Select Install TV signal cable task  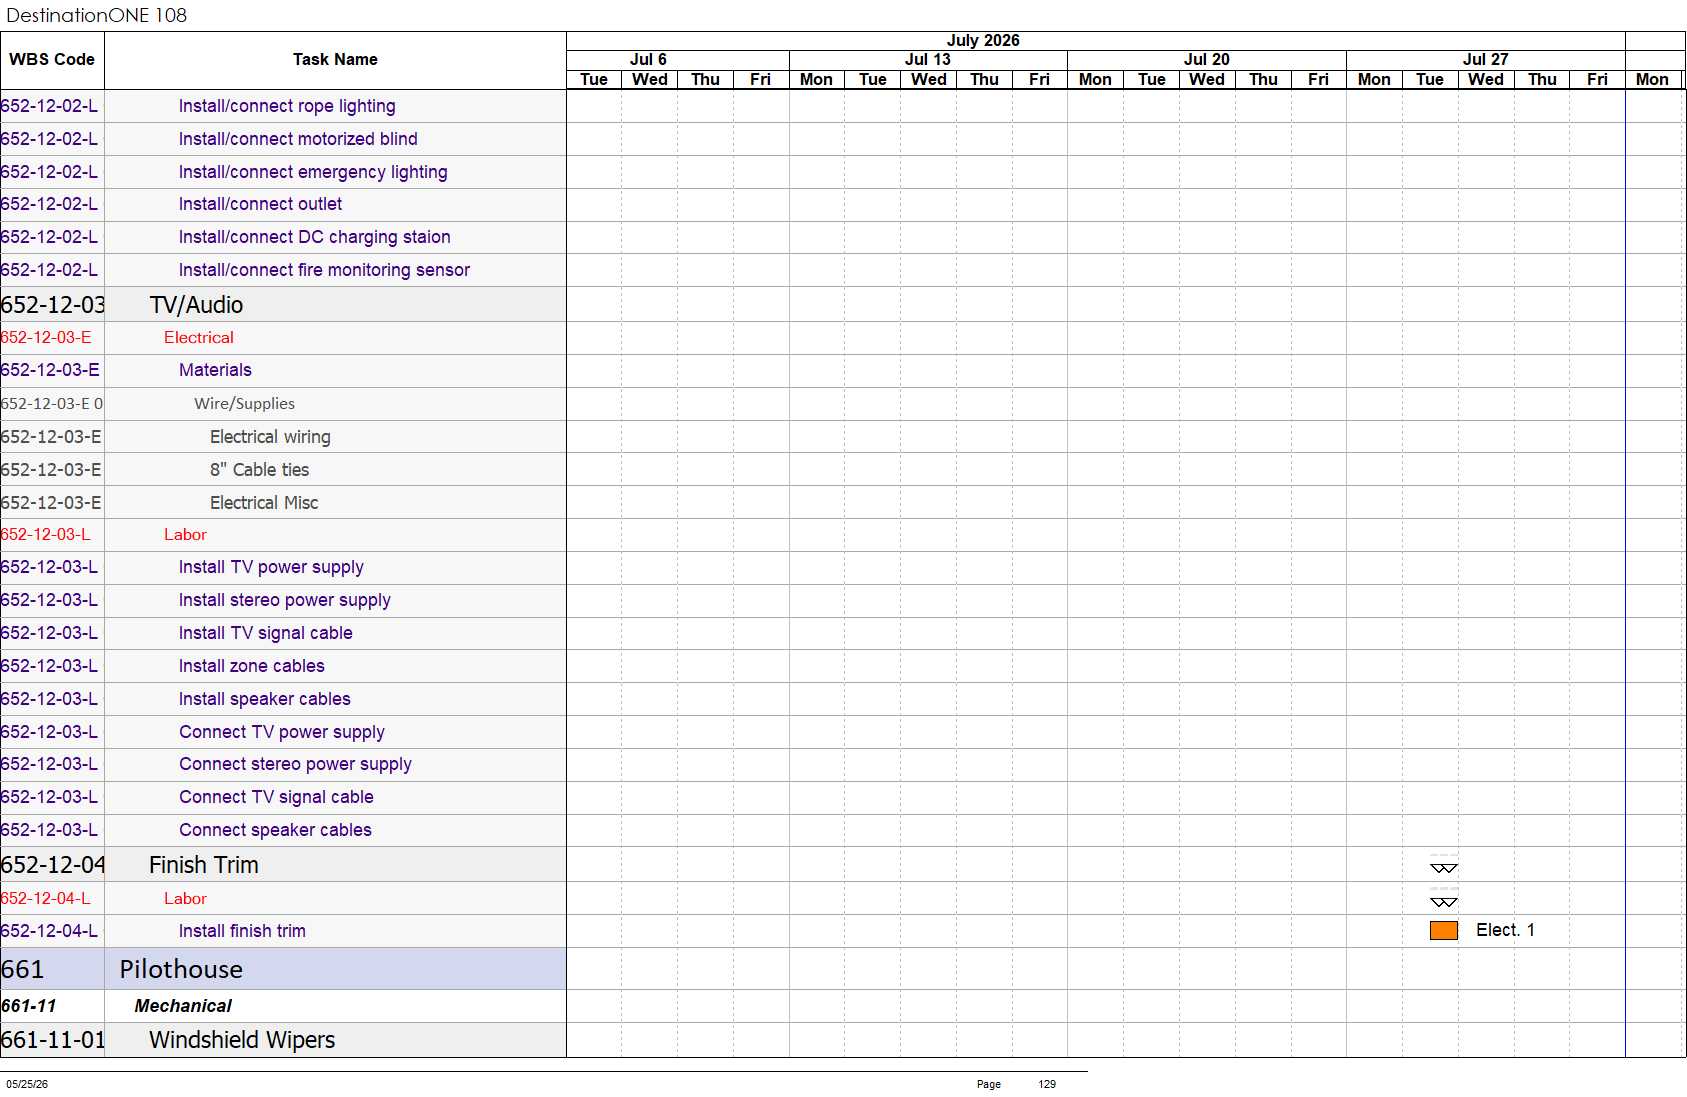265,633
